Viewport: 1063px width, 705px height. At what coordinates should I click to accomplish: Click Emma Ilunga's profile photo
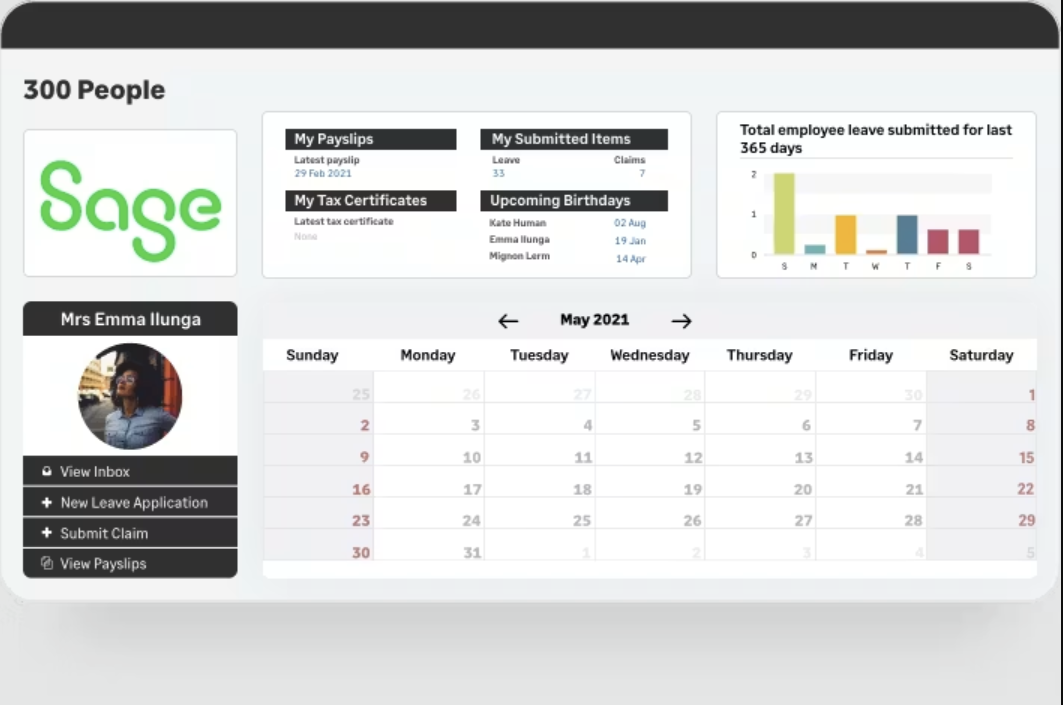(x=130, y=397)
